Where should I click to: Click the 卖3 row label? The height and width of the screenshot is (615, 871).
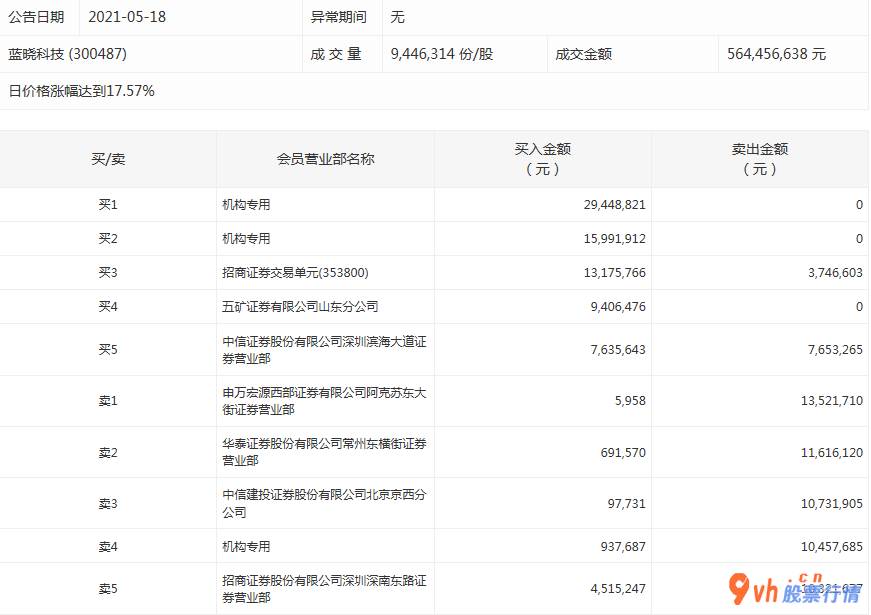pyautogui.click(x=108, y=504)
